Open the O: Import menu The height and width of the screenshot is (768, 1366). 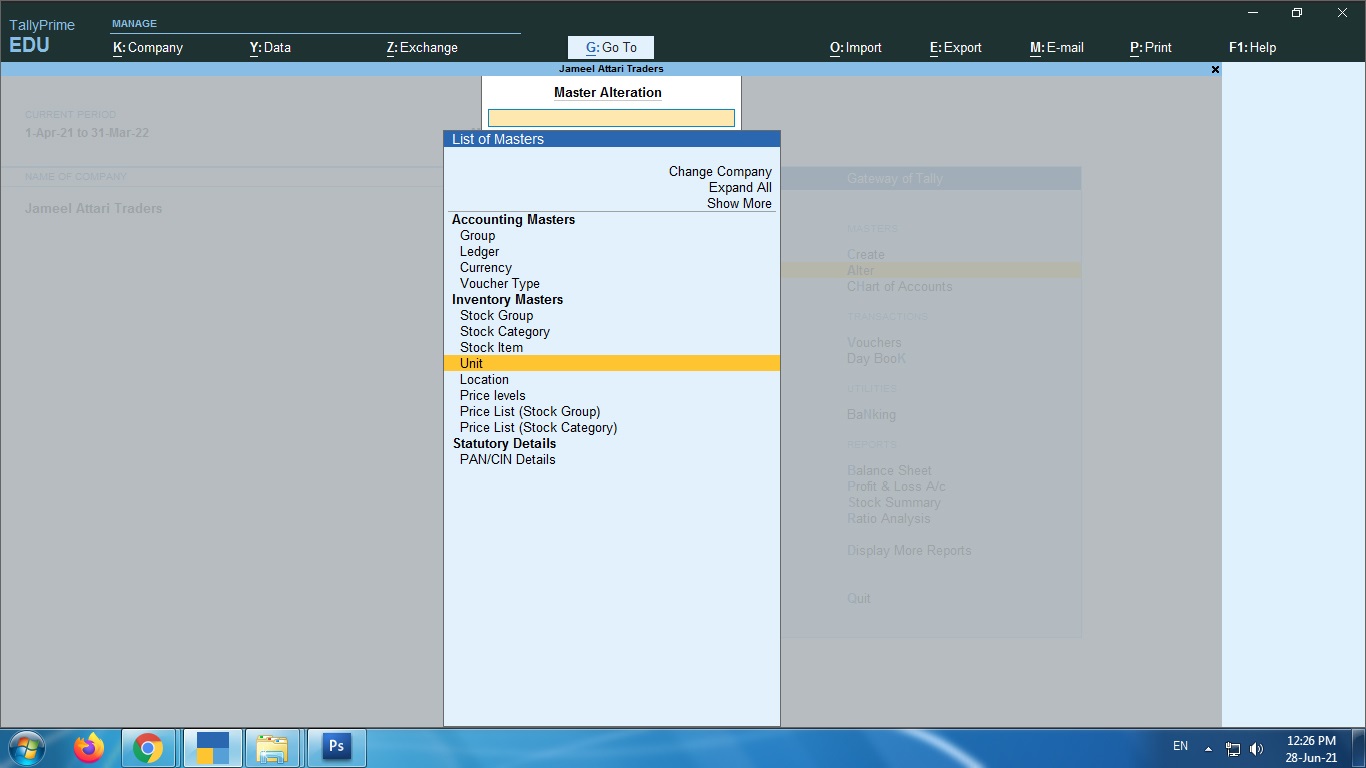coord(856,47)
